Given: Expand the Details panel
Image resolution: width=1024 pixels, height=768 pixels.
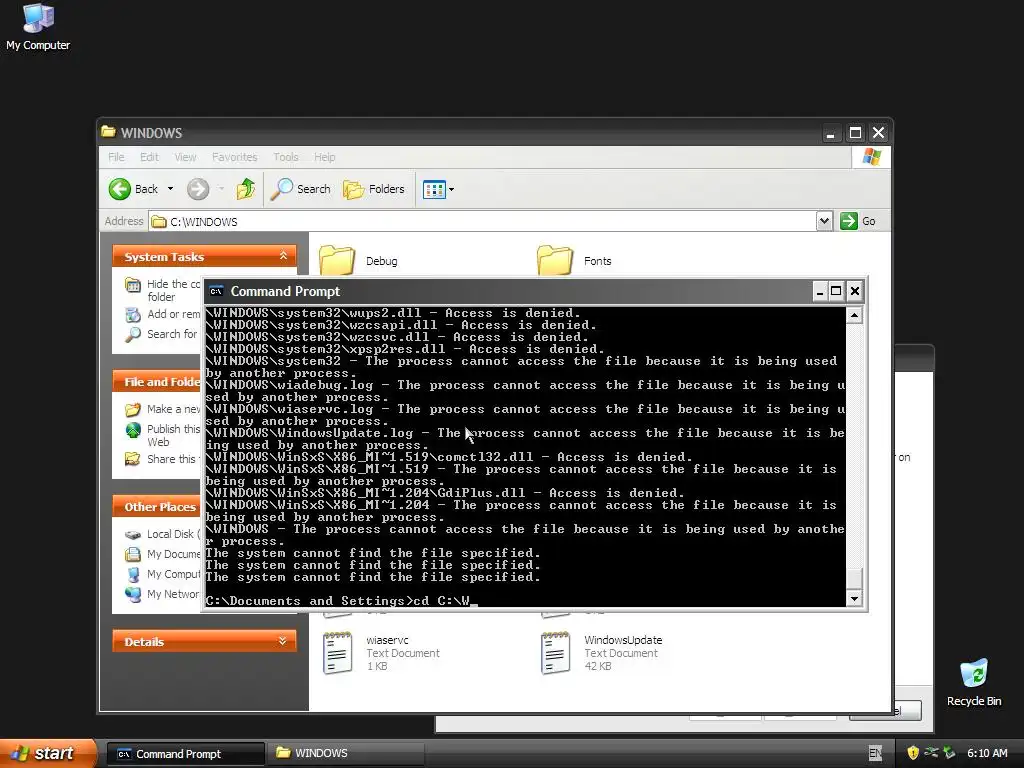Looking at the screenshot, I should (x=282, y=641).
